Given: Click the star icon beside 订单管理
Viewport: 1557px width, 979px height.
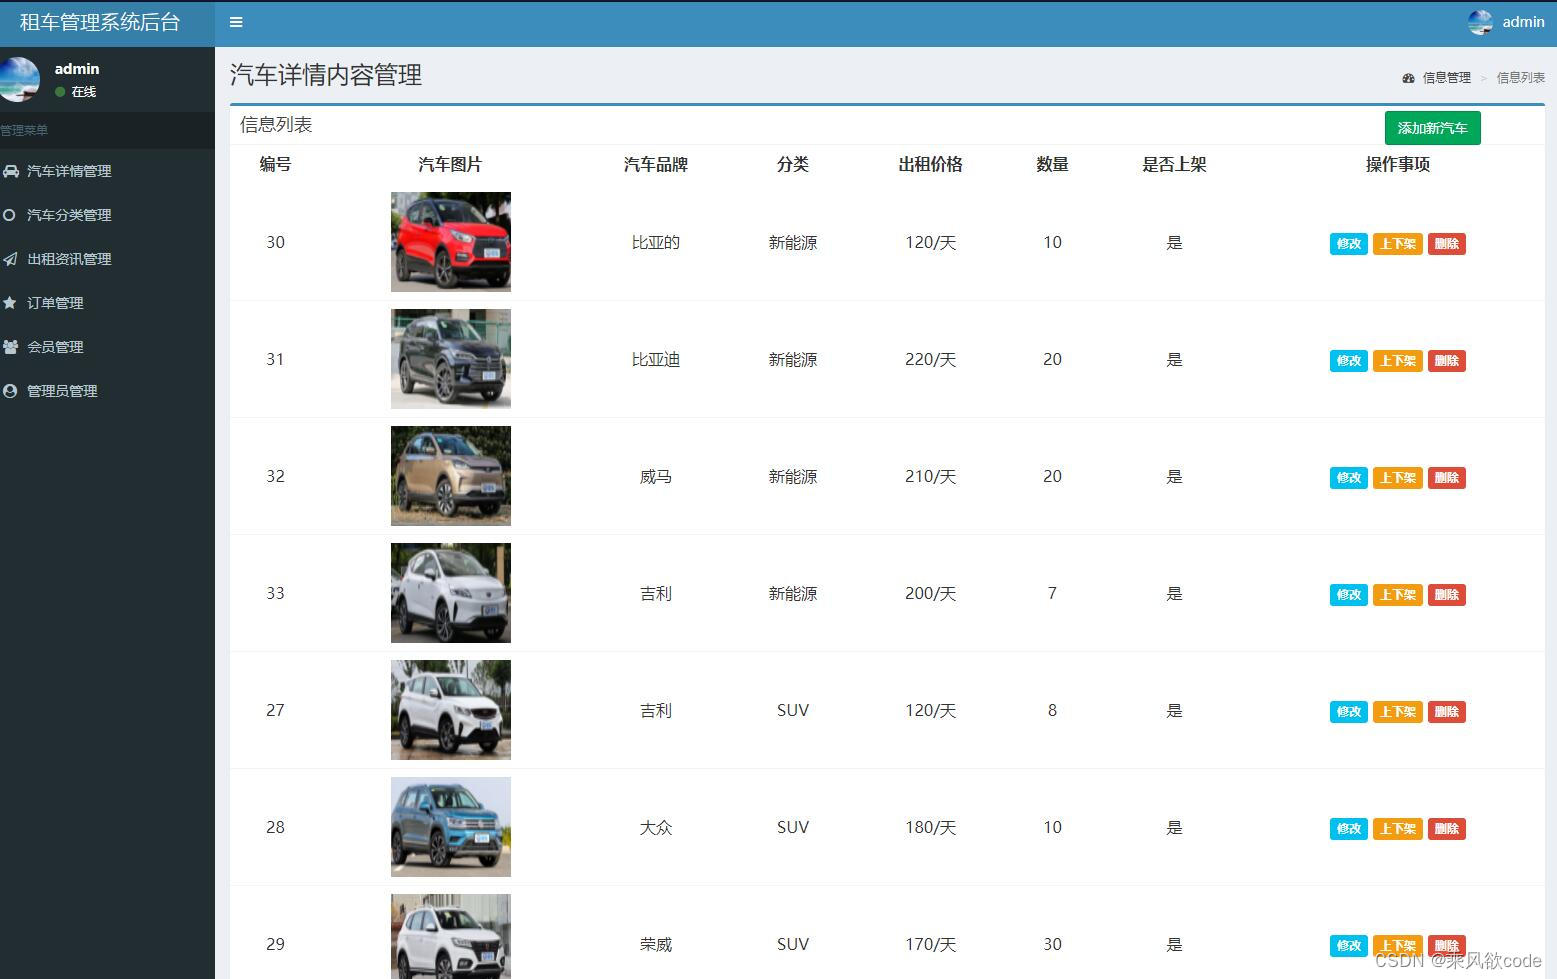Looking at the screenshot, I should pyautogui.click(x=10, y=303).
